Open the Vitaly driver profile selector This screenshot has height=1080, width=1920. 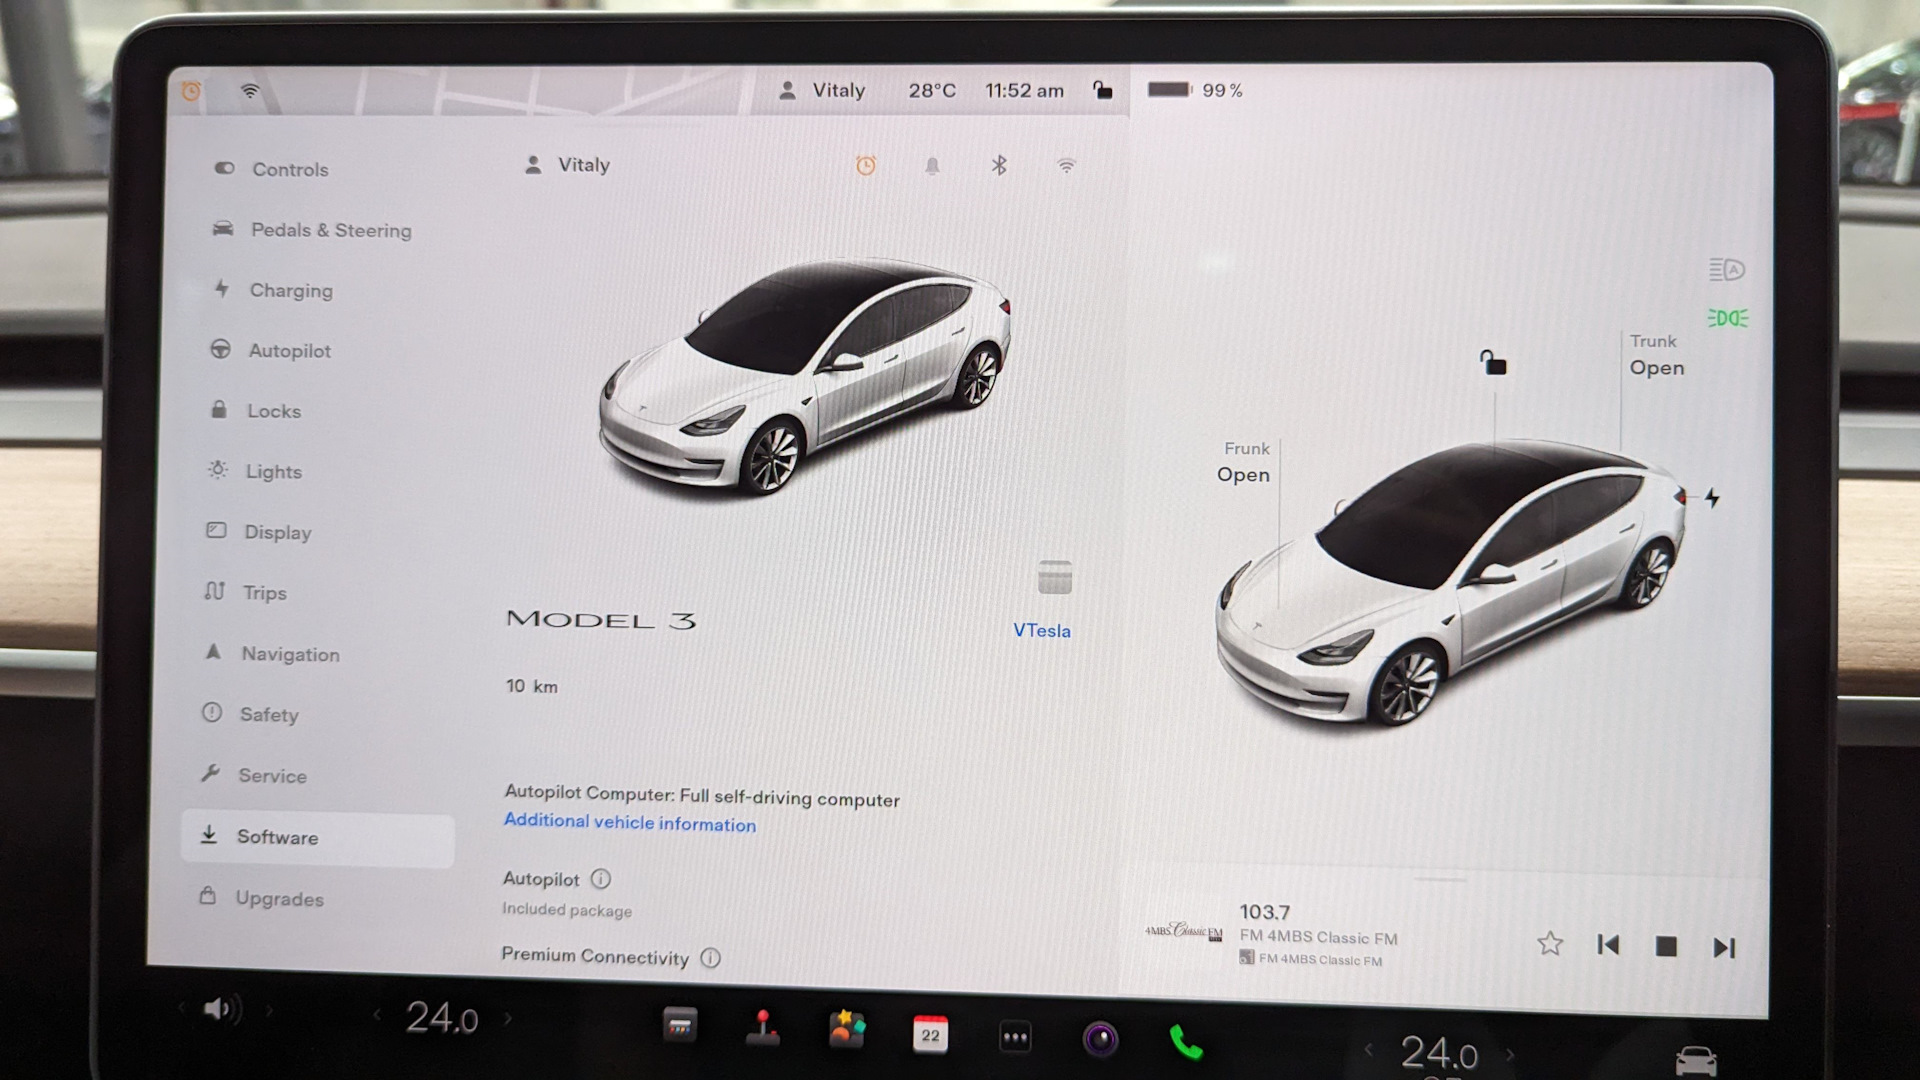coord(570,165)
